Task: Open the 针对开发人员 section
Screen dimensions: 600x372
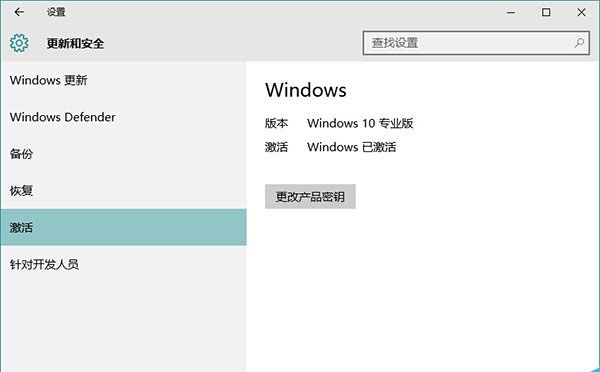Action: (x=124, y=264)
